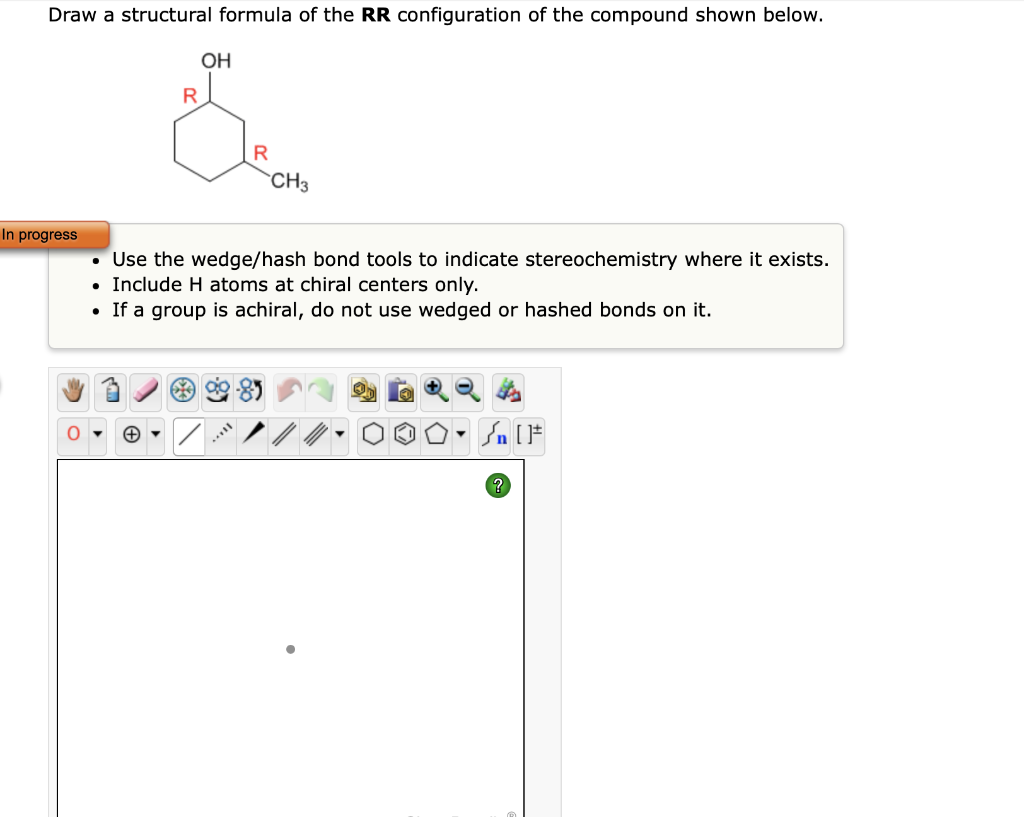1024x817 pixels.
Task: Select the benzene ring template
Action: tap(404, 434)
